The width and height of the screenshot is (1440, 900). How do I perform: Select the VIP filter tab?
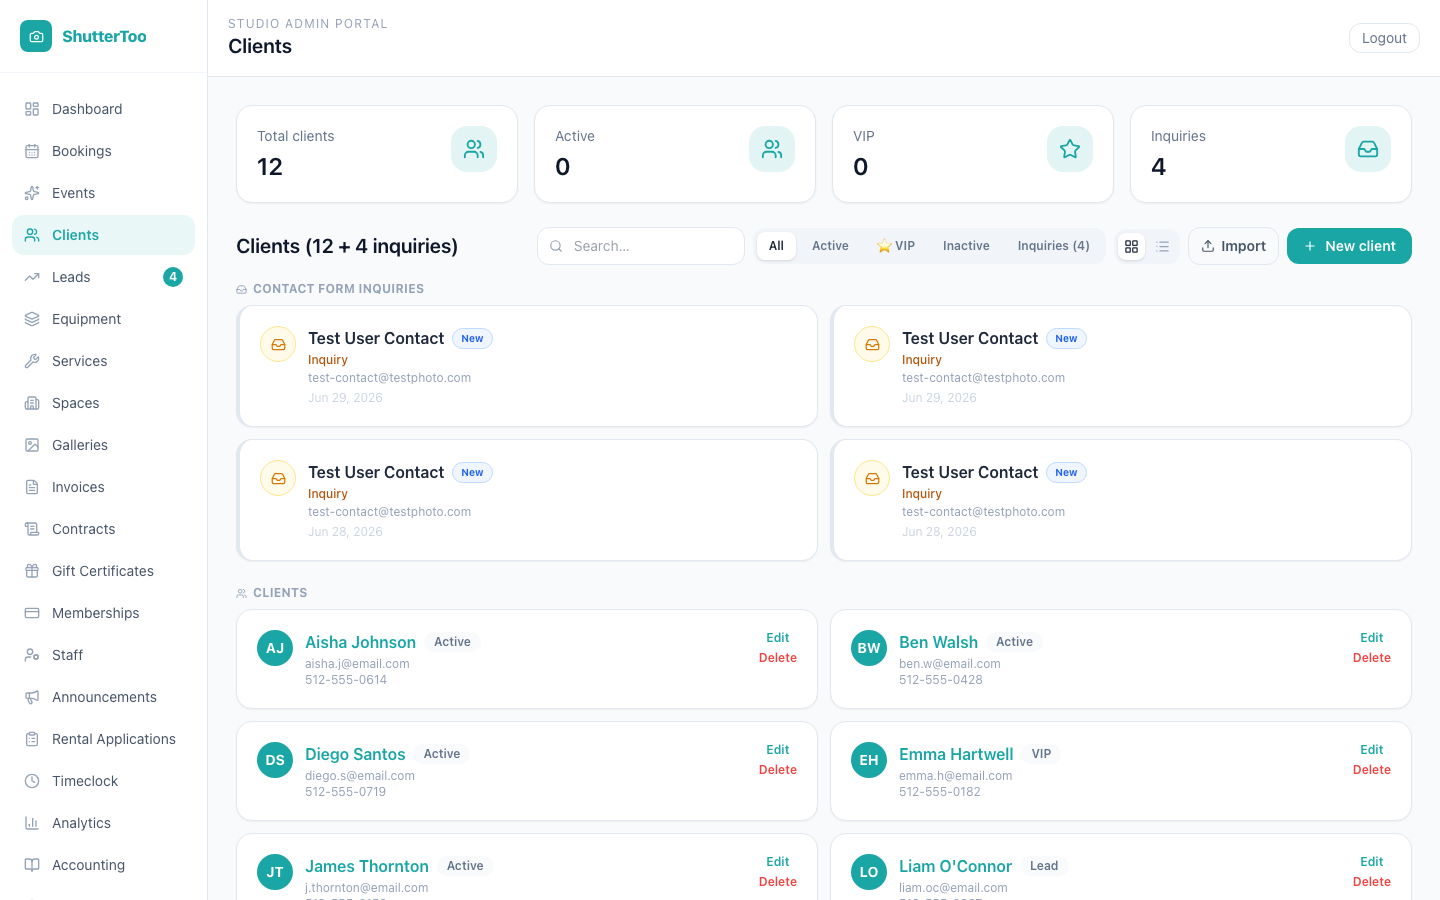896,246
